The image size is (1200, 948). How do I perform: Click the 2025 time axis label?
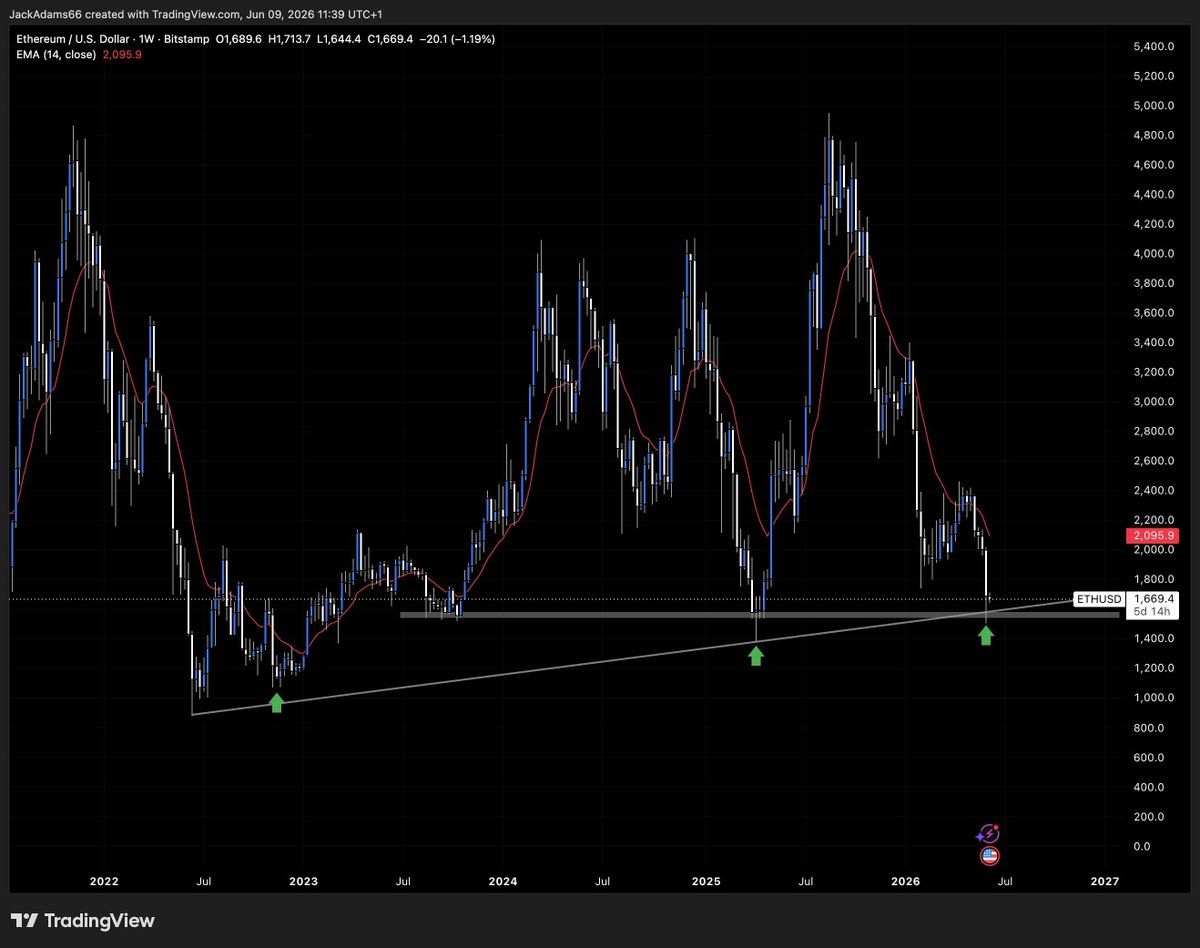click(705, 881)
